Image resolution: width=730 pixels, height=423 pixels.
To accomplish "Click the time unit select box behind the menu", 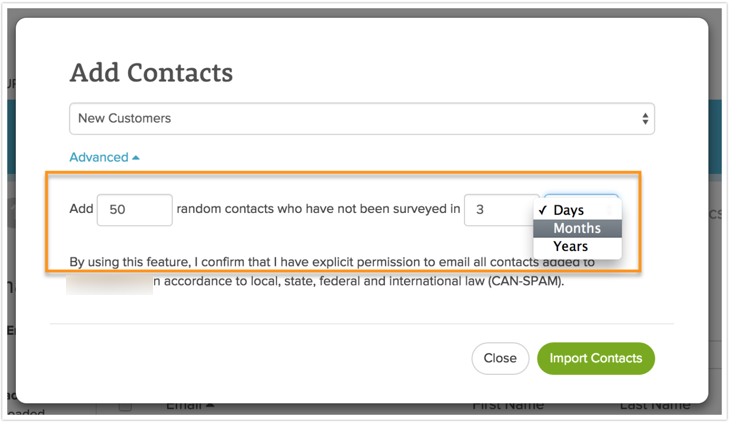I will 581,197.
